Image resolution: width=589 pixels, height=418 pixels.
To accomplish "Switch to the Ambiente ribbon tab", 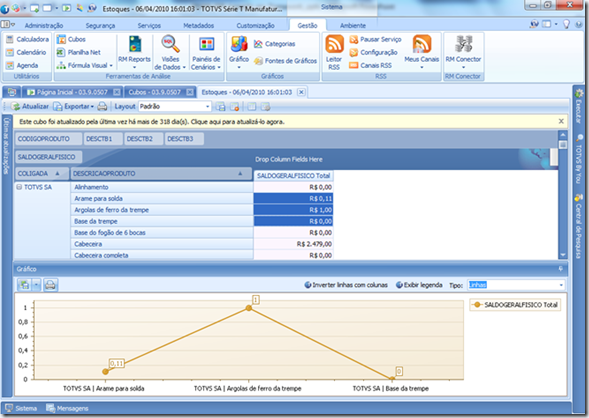I will 353,26.
